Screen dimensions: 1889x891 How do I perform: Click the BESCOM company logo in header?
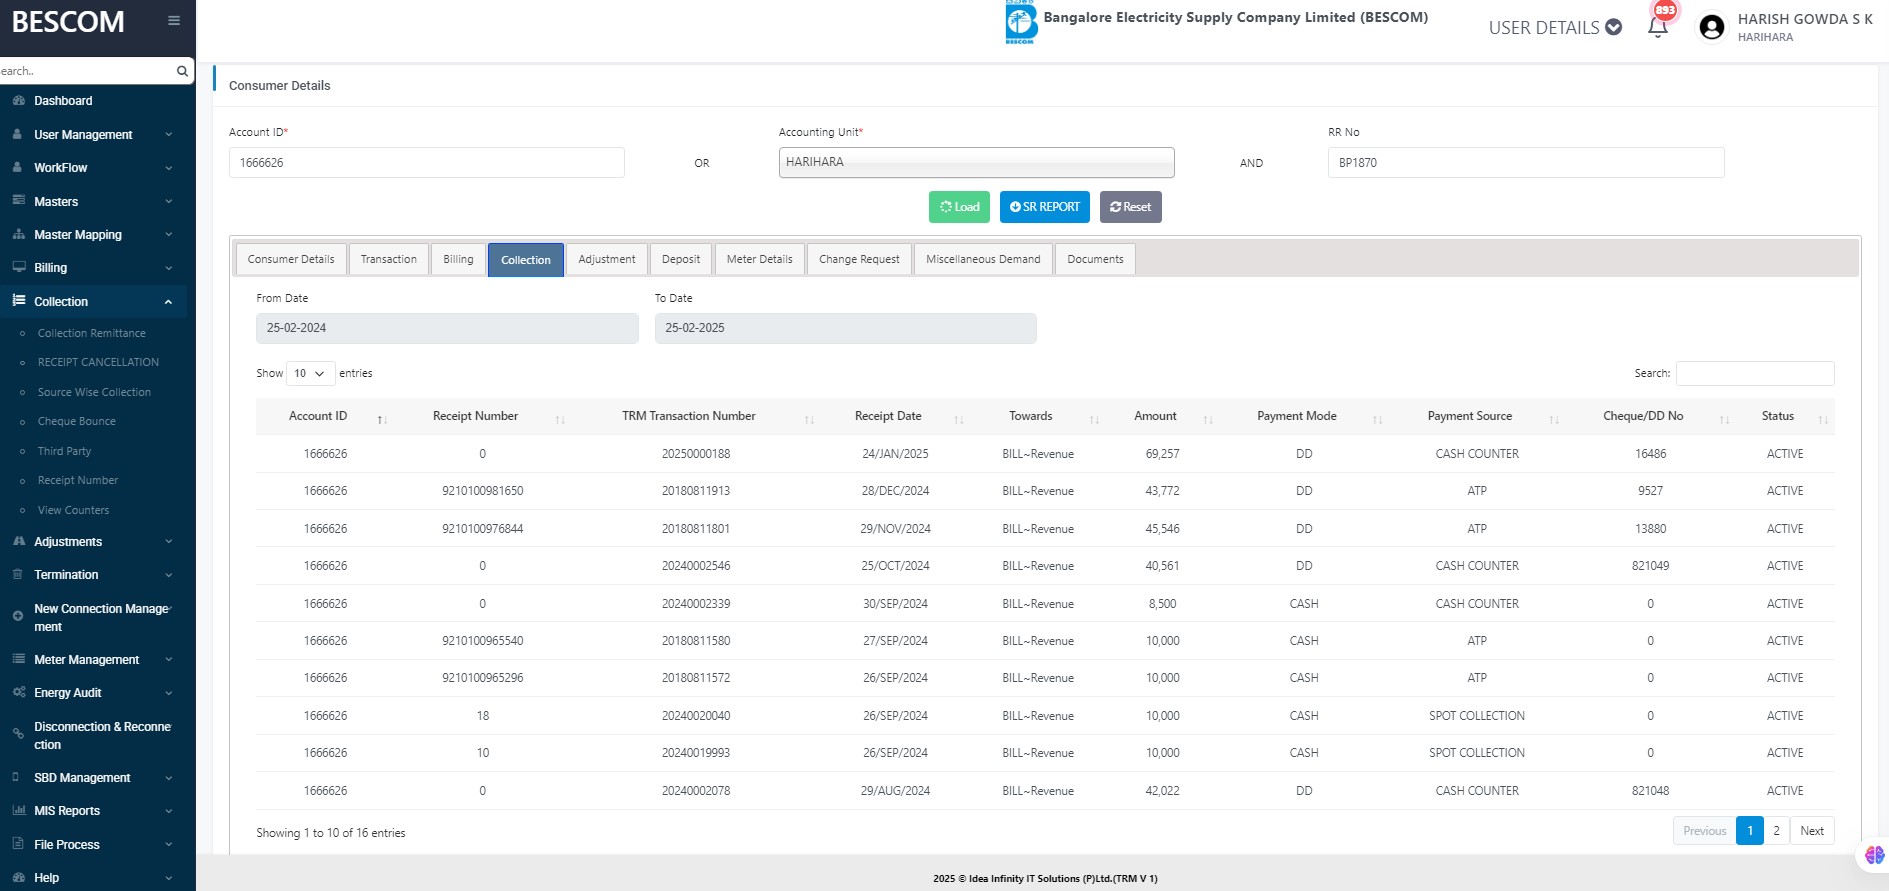point(1021,22)
